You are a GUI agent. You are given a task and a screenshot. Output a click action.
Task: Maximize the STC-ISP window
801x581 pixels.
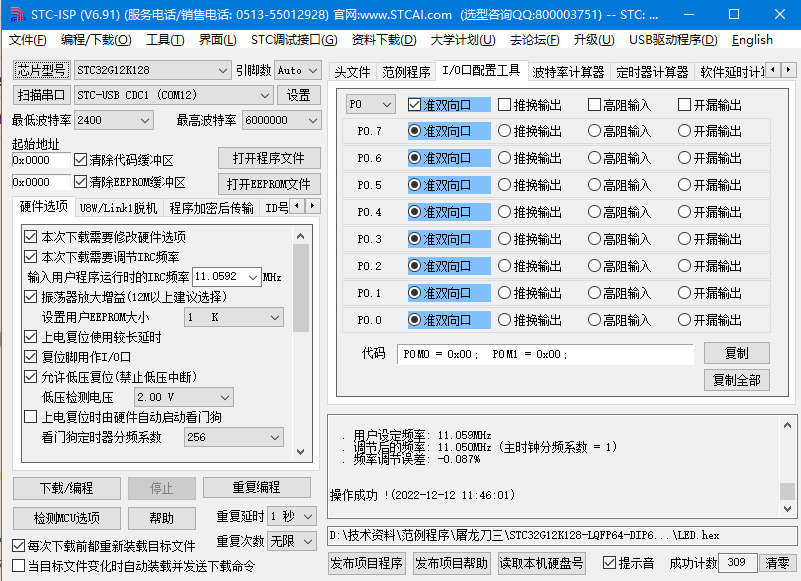pos(734,14)
